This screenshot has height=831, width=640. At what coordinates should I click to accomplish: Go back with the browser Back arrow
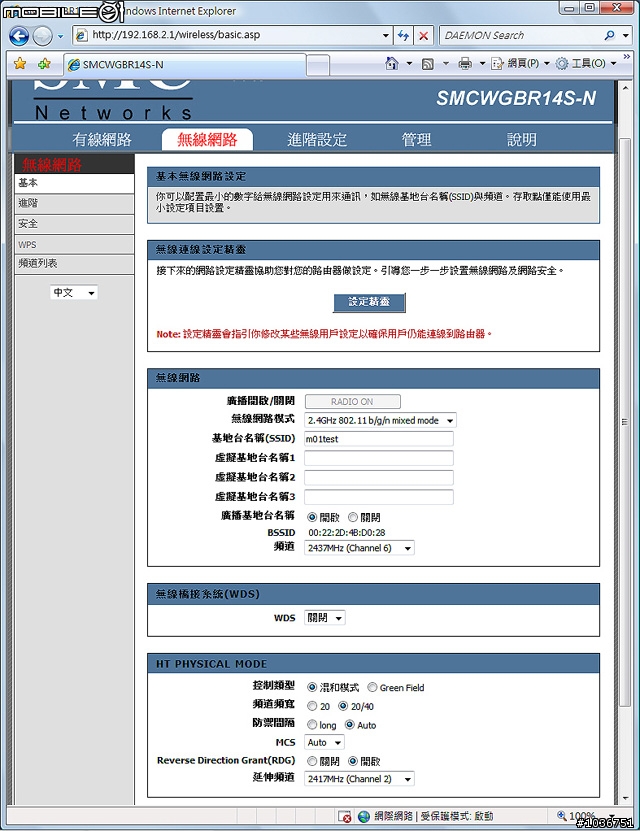tap(19, 36)
